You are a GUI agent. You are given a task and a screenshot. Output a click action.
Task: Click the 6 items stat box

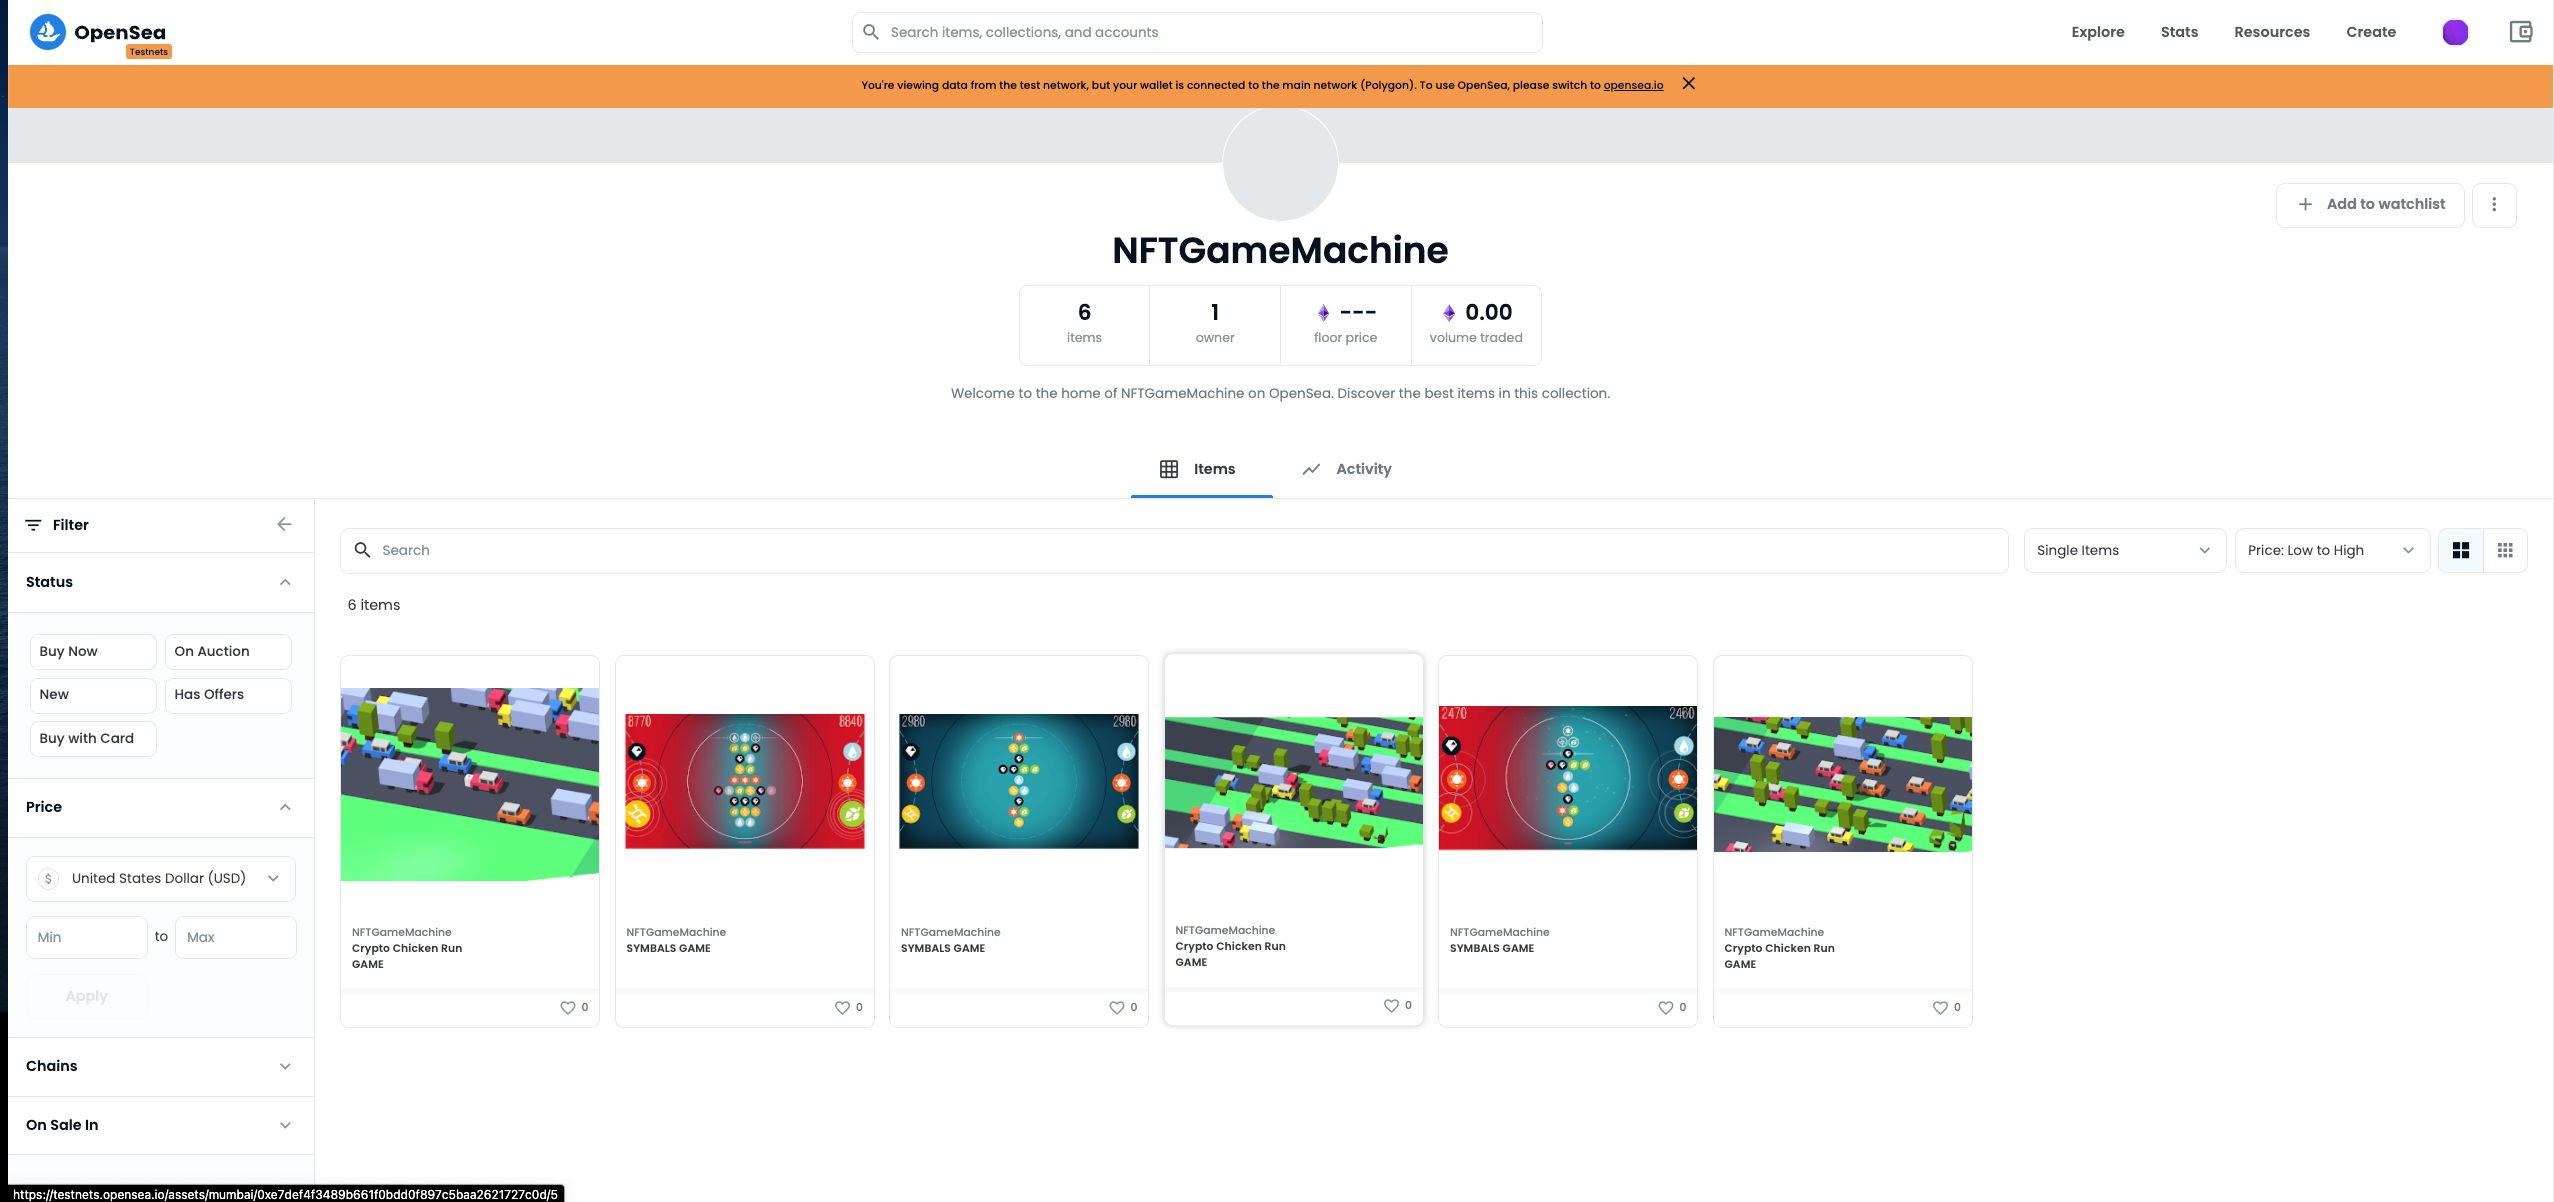(x=1084, y=325)
